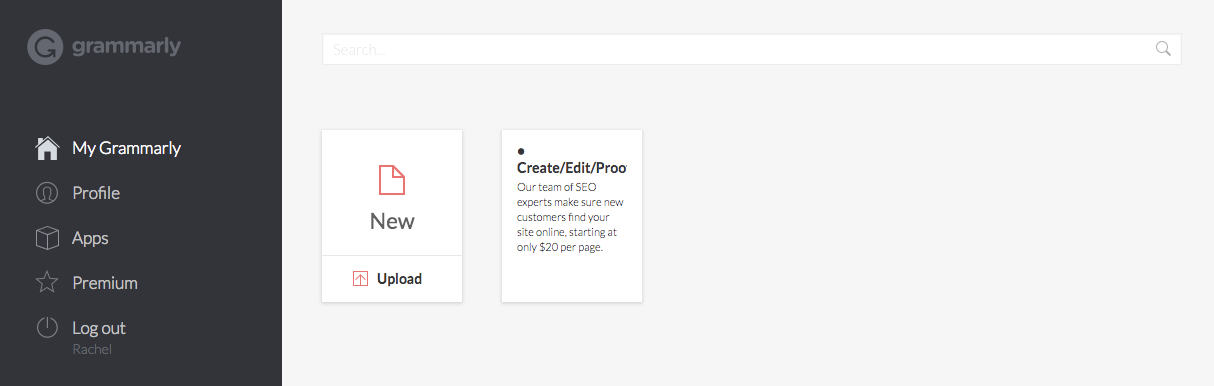Click the grammarly wordmark in the sidebar
Image resolution: width=1214 pixels, height=386 pixels.
tap(126, 47)
